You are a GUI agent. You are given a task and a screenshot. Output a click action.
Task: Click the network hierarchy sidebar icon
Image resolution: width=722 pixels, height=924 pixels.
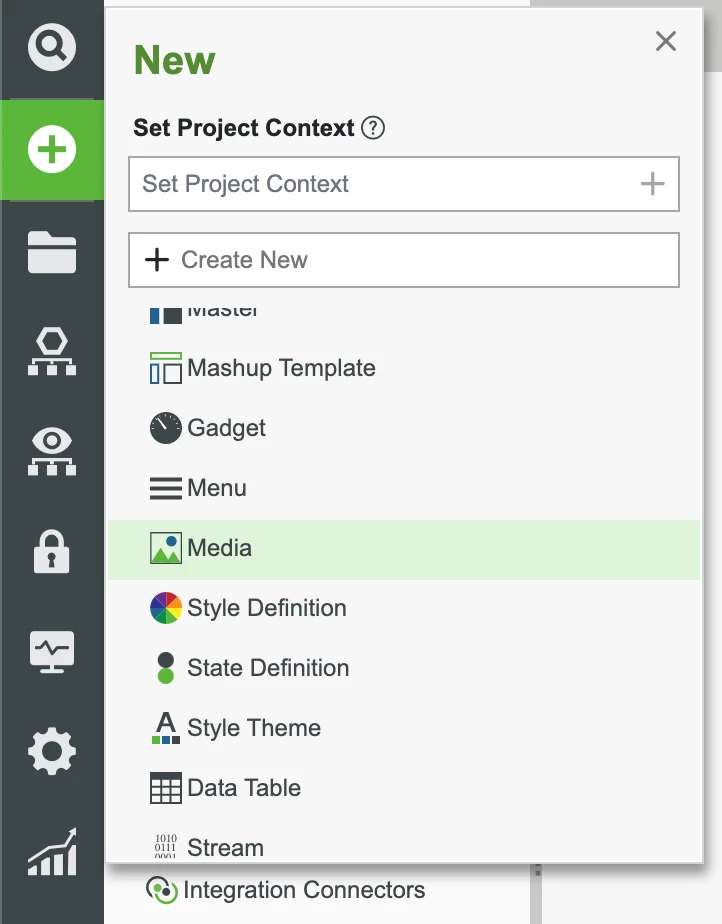click(x=52, y=352)
